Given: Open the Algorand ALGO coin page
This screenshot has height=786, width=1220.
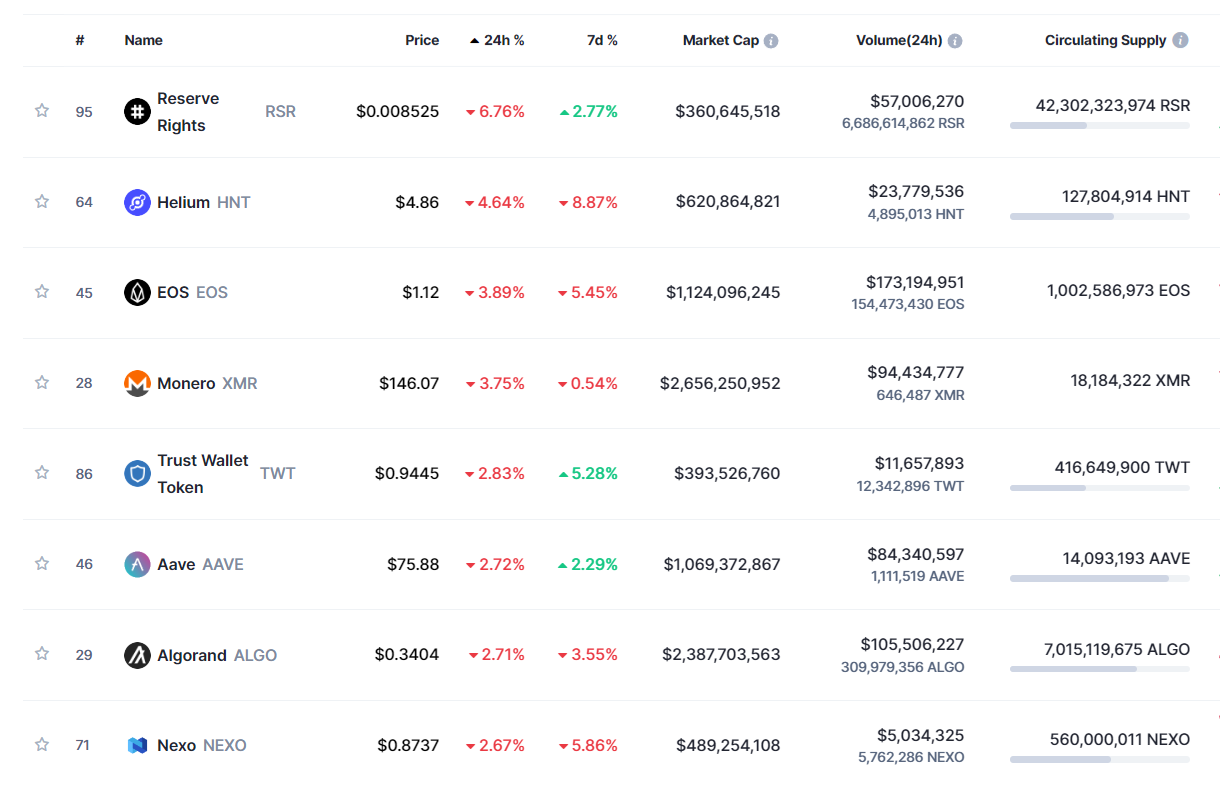Looking at the screenshot, I should click(x=192, y=655).
